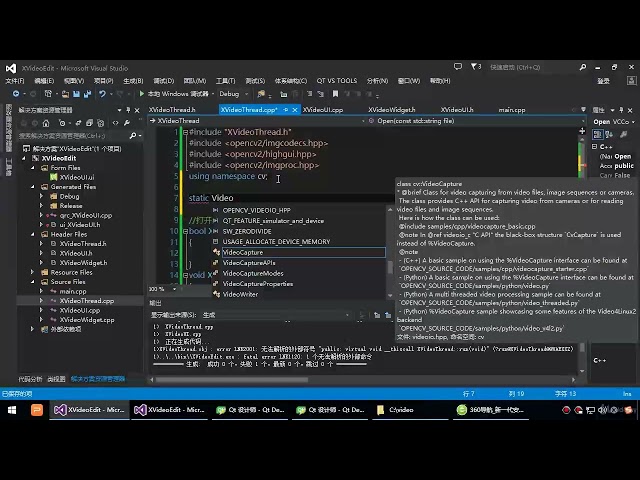Collapse the #include code region at line 1
The height and width of the screenshot is (480, 640).
click(183, 131)
